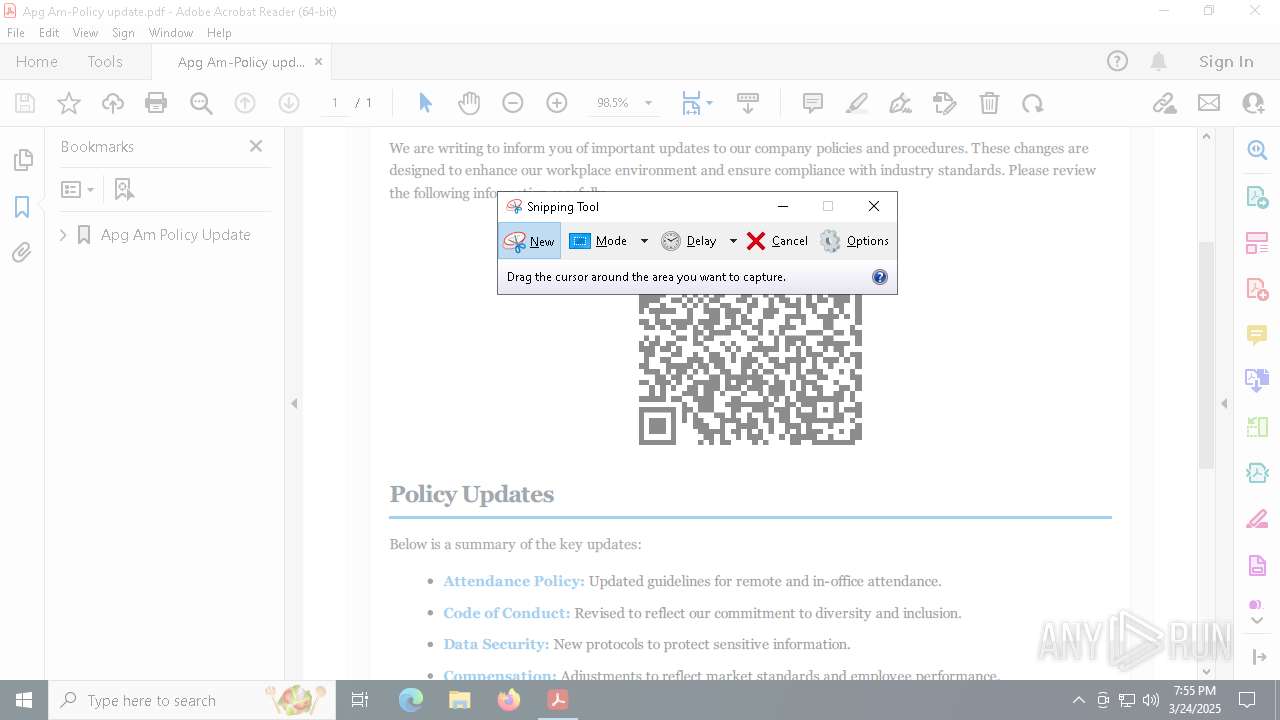
Task: Click Sign In
Action: (x=1226, y=61)
